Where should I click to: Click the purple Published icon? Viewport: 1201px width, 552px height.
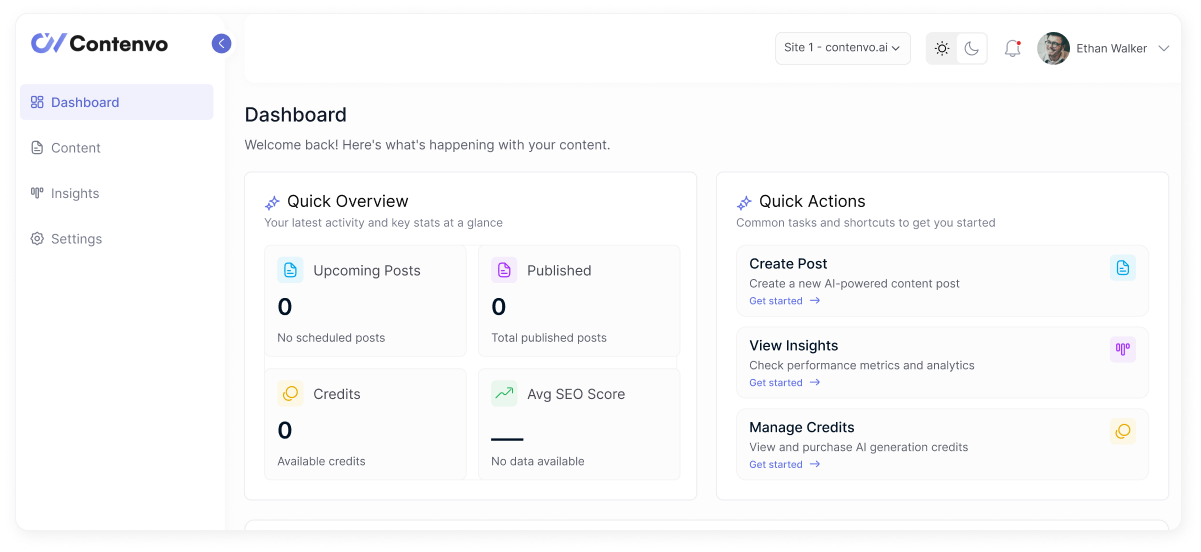click(x=504, y=270)
